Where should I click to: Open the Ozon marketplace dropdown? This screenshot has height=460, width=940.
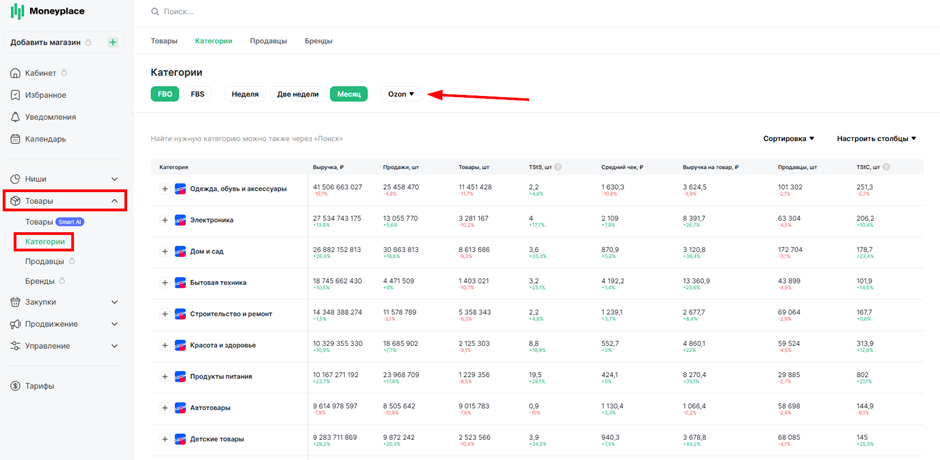(401, 94)
